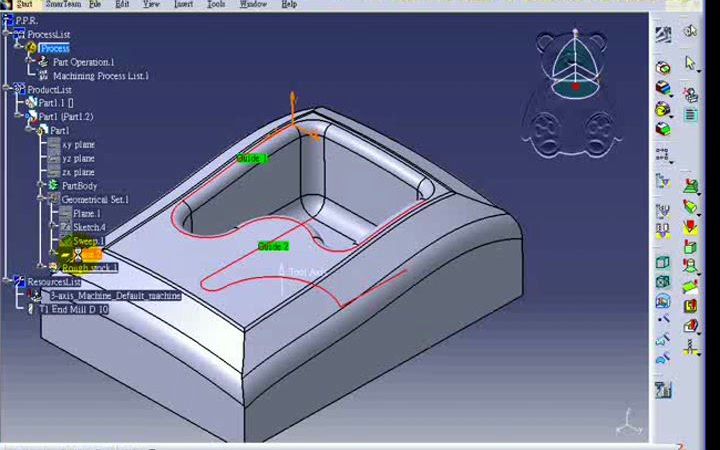Click the green cube with red tool icon
This screenshot has height=450, width=720.
click(x=690, y=247)
